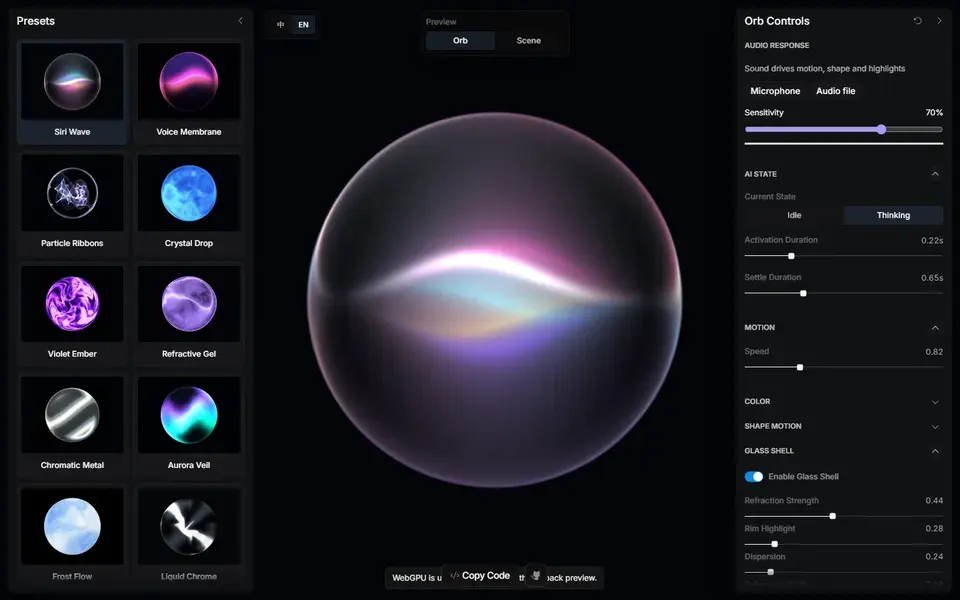Adjust the Activation Duration slider
The image size is (960, 600).
pyautogui.click(x=844, y=256)
